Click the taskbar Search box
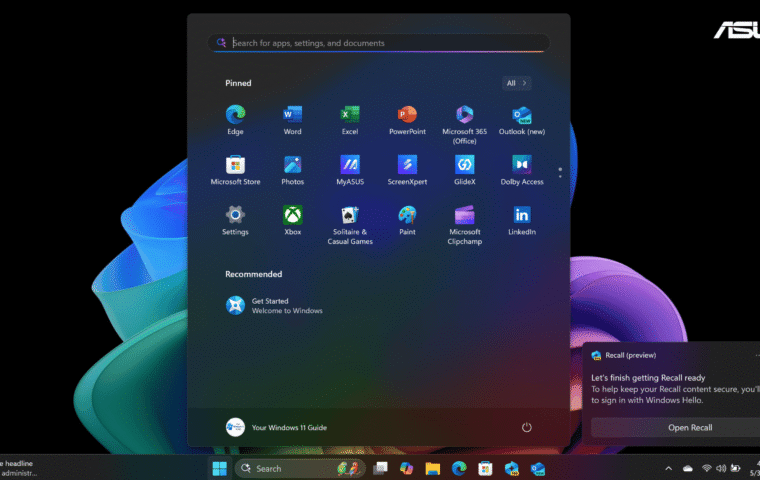760x480 pixels. [x=300, y=468]
